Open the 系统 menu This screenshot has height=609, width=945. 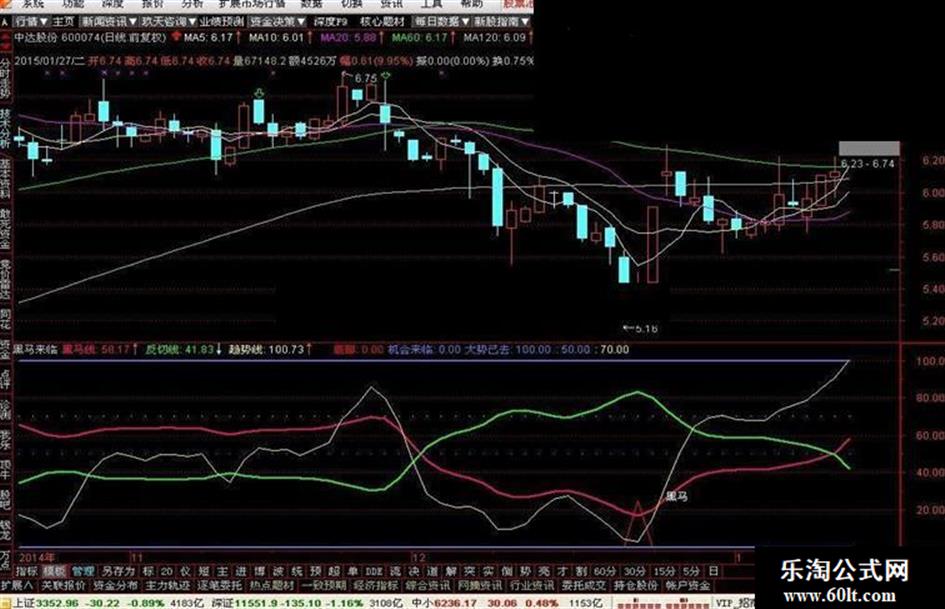[x=33, y=4]
